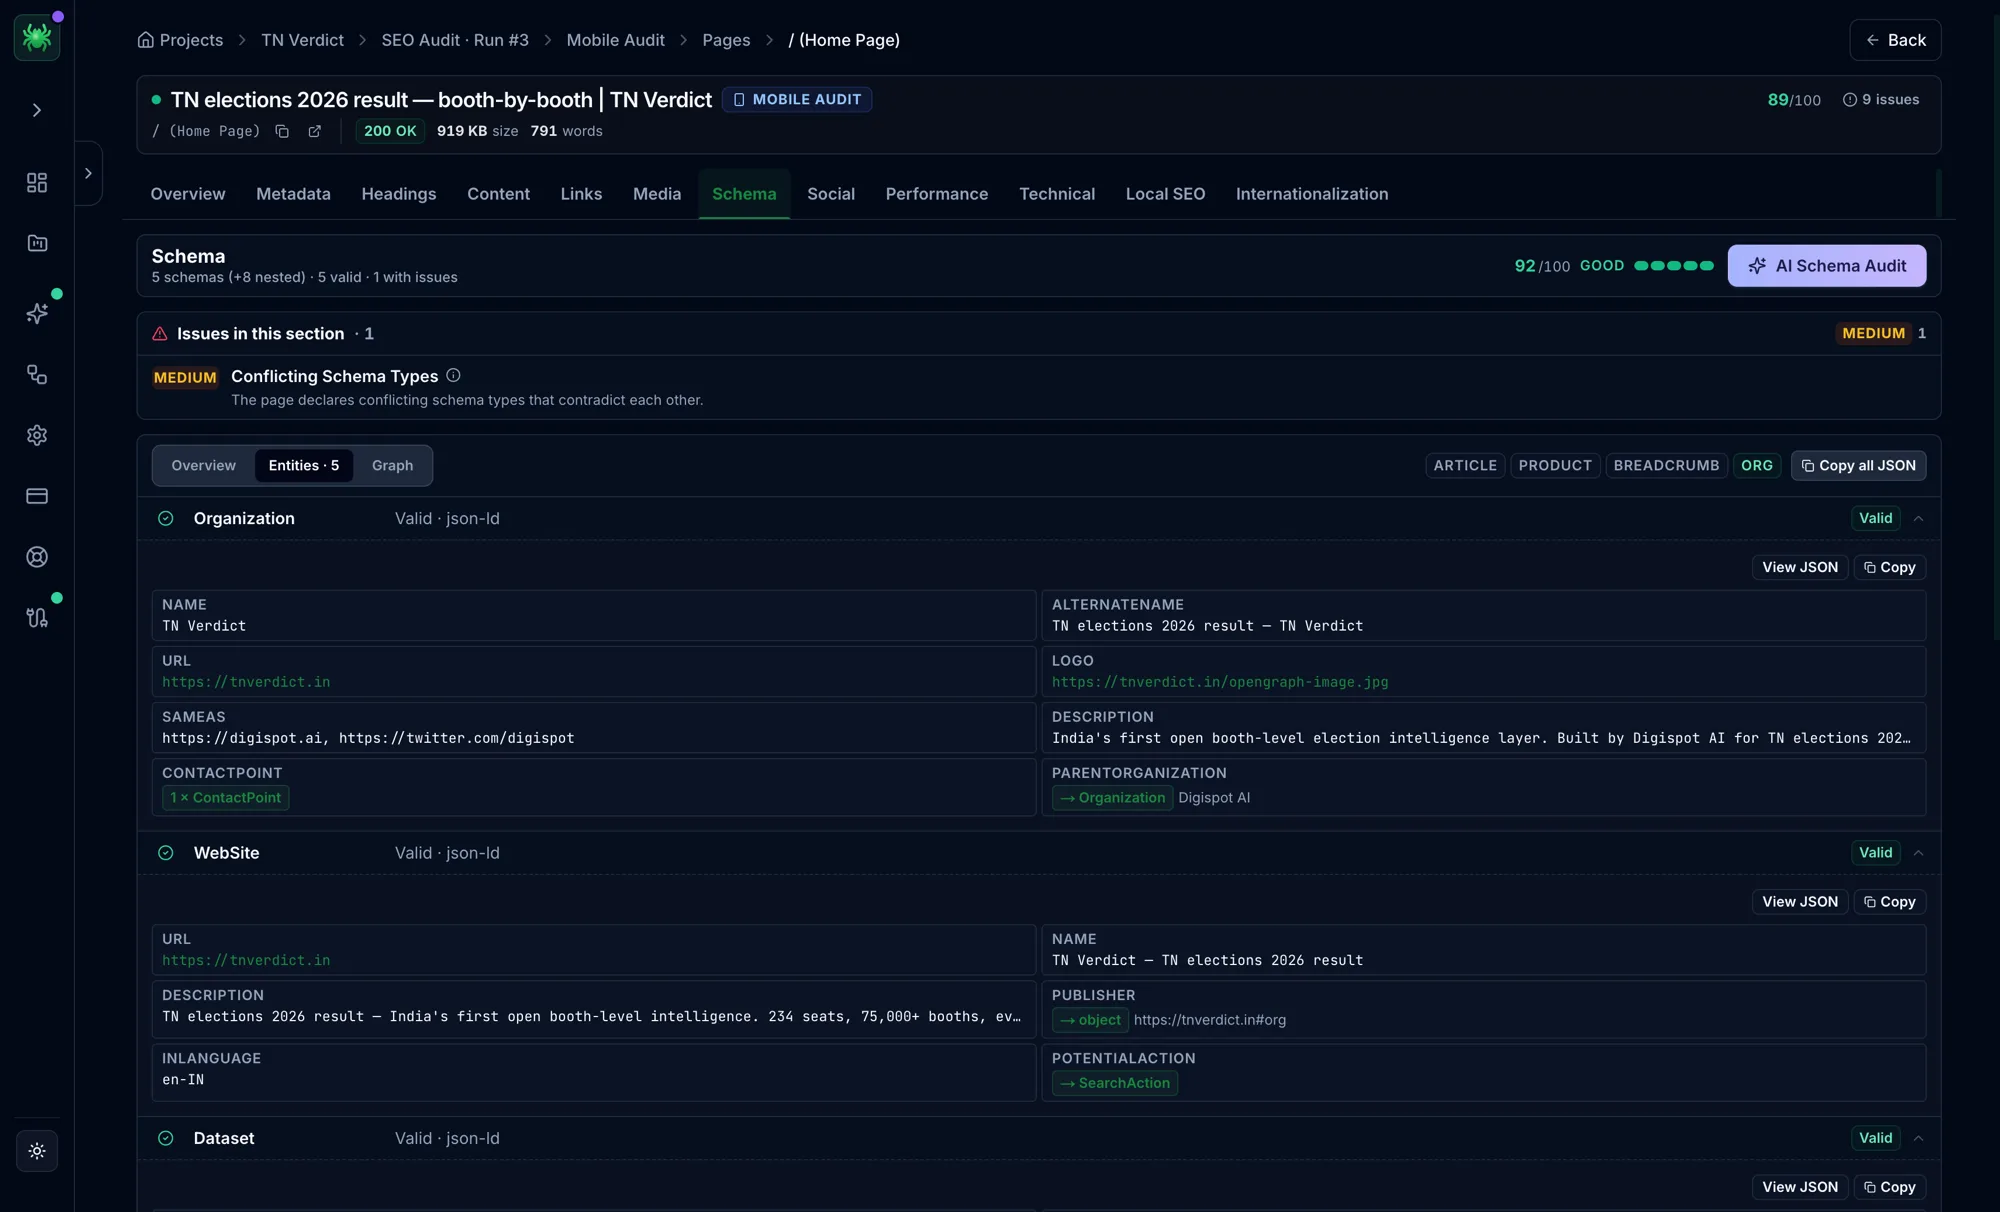Toggle the PRODUCT filter chip
Viewport: 2000px width, 1212px height.
click(1555, 466)
